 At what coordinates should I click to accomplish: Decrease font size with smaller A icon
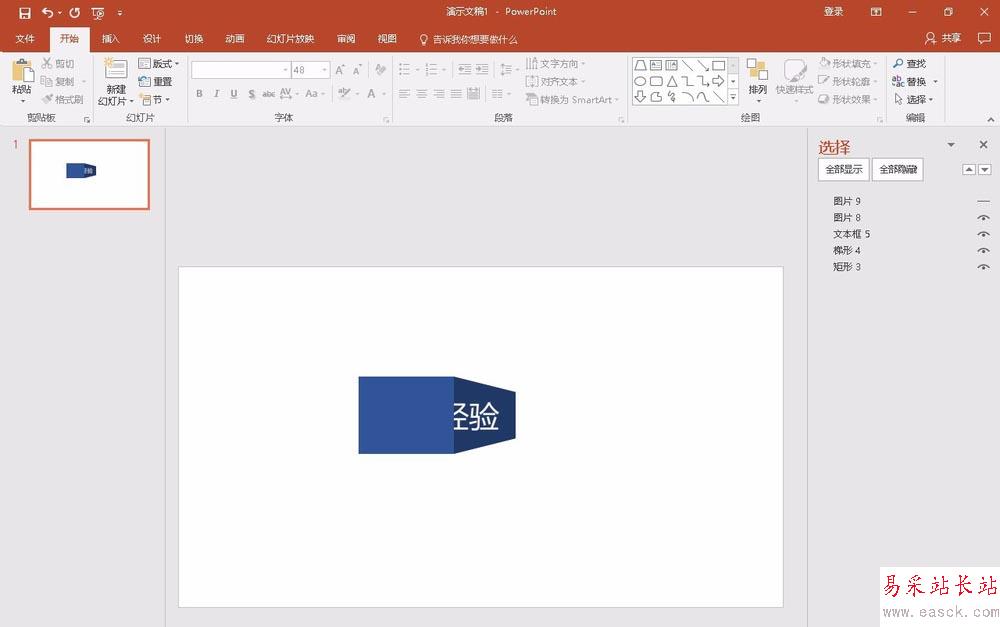tap(357, 70)
